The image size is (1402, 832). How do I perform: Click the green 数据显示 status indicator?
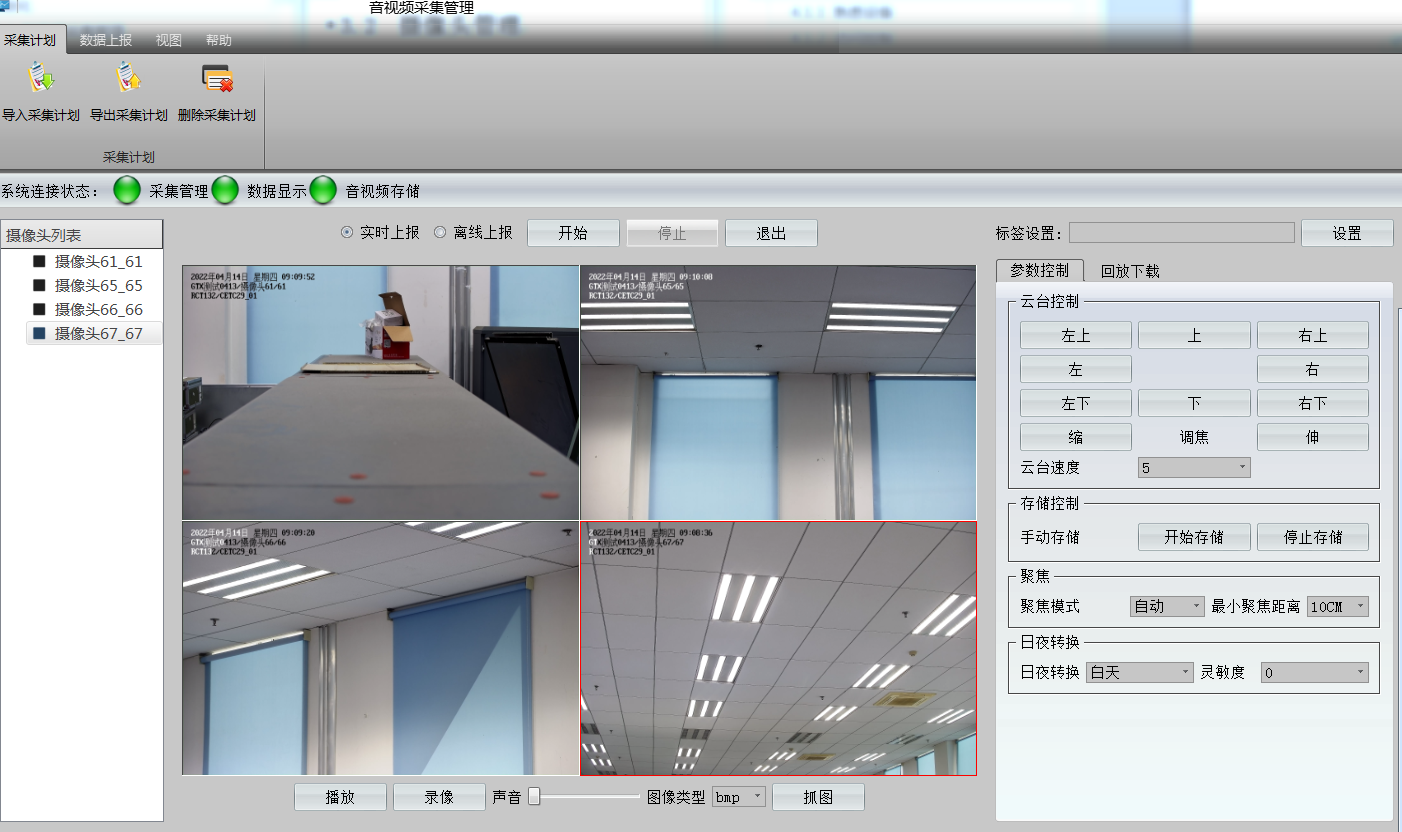(x=225, y=190)
